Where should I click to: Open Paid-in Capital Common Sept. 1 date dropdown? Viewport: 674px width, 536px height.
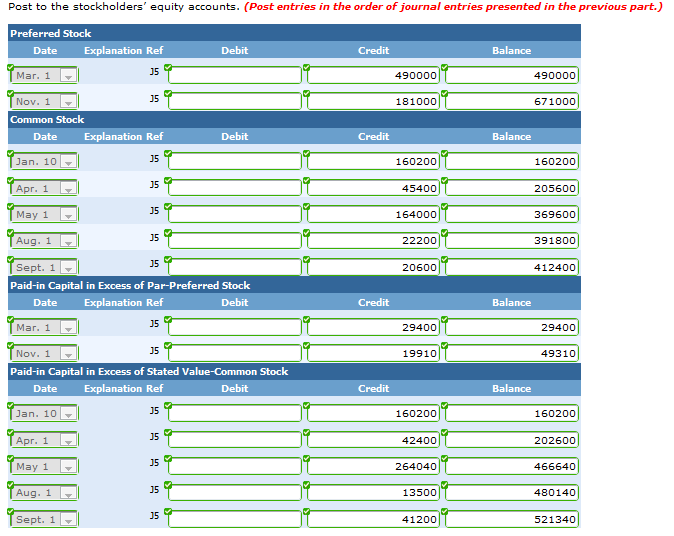tap(43, 520)
